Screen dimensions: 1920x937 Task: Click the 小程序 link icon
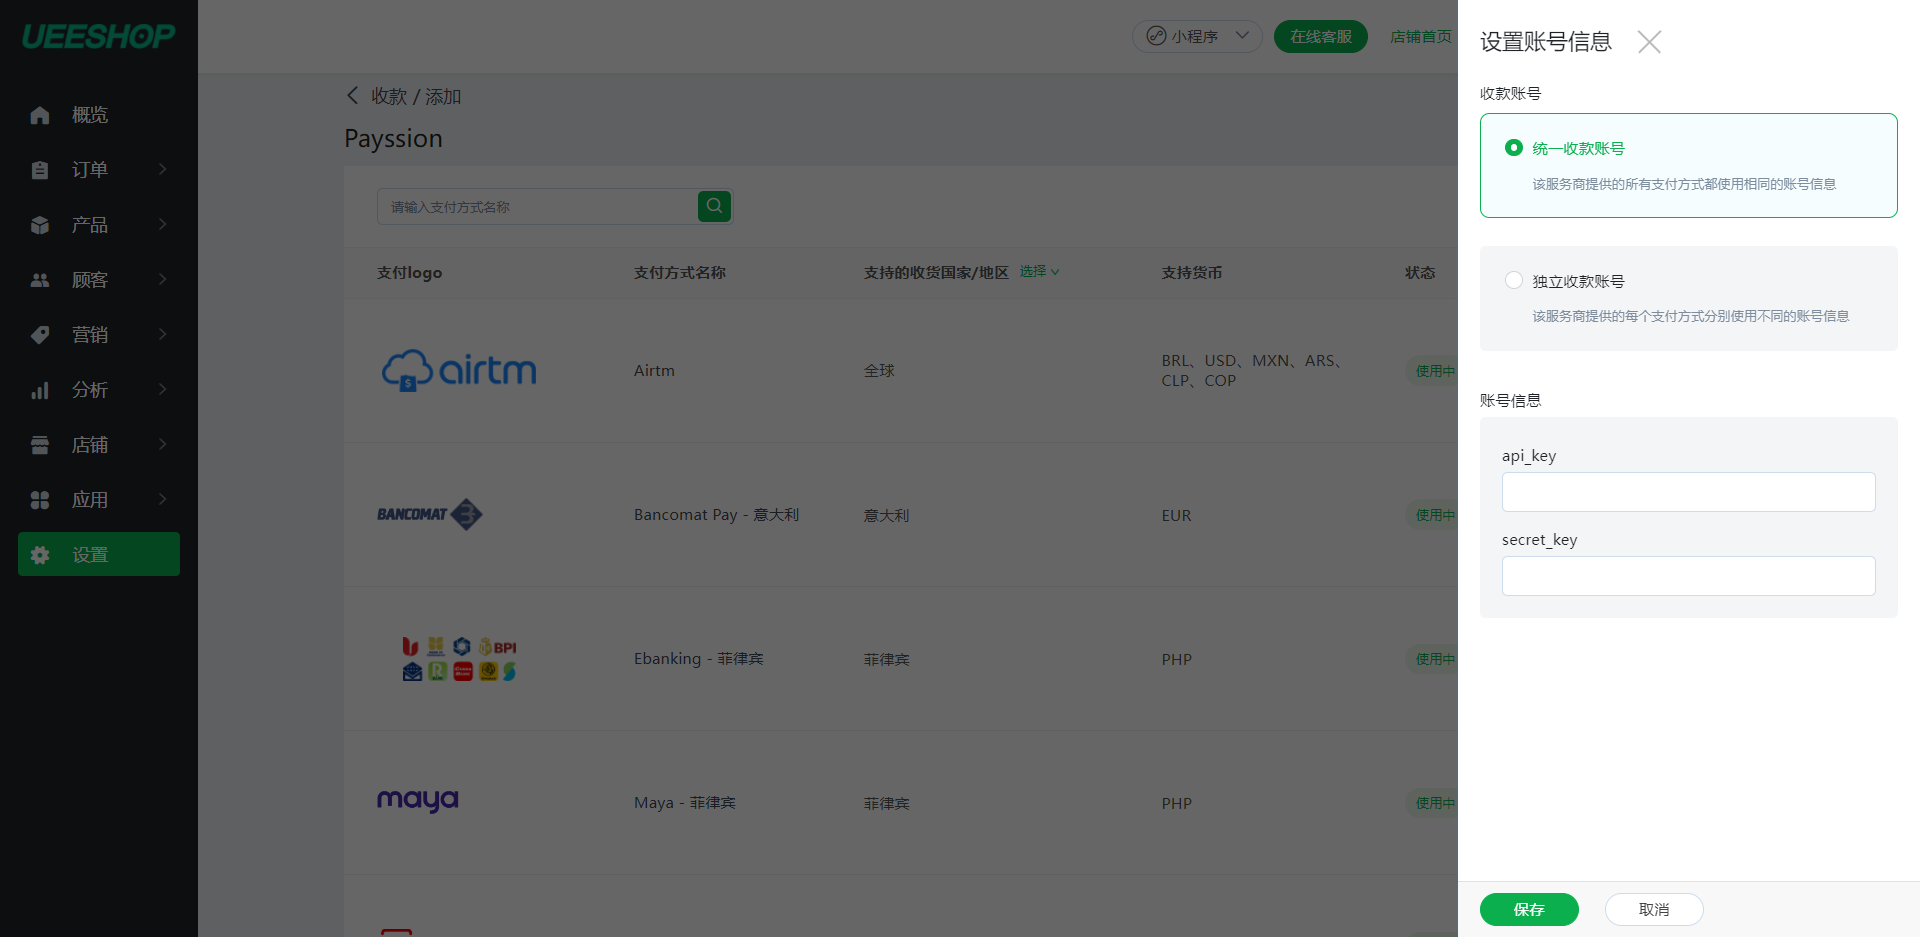[1156, 36]
